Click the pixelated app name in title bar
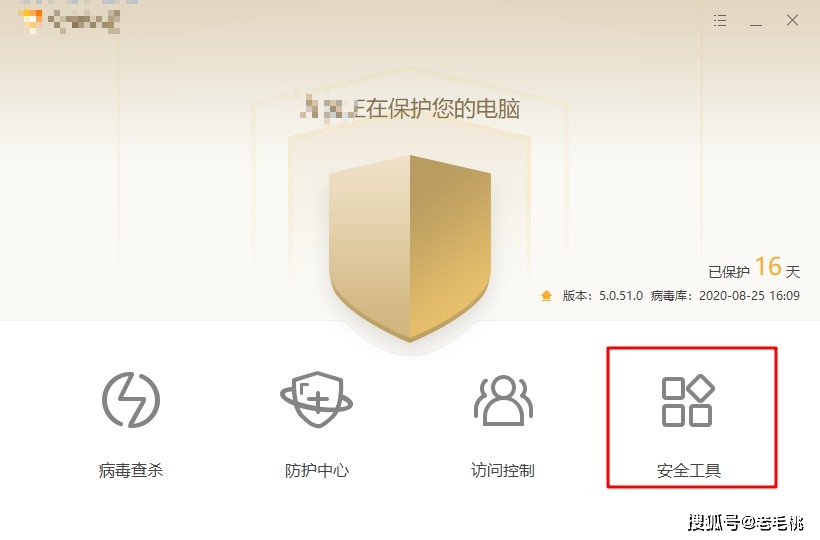820x540 pixels. point(84,21)
